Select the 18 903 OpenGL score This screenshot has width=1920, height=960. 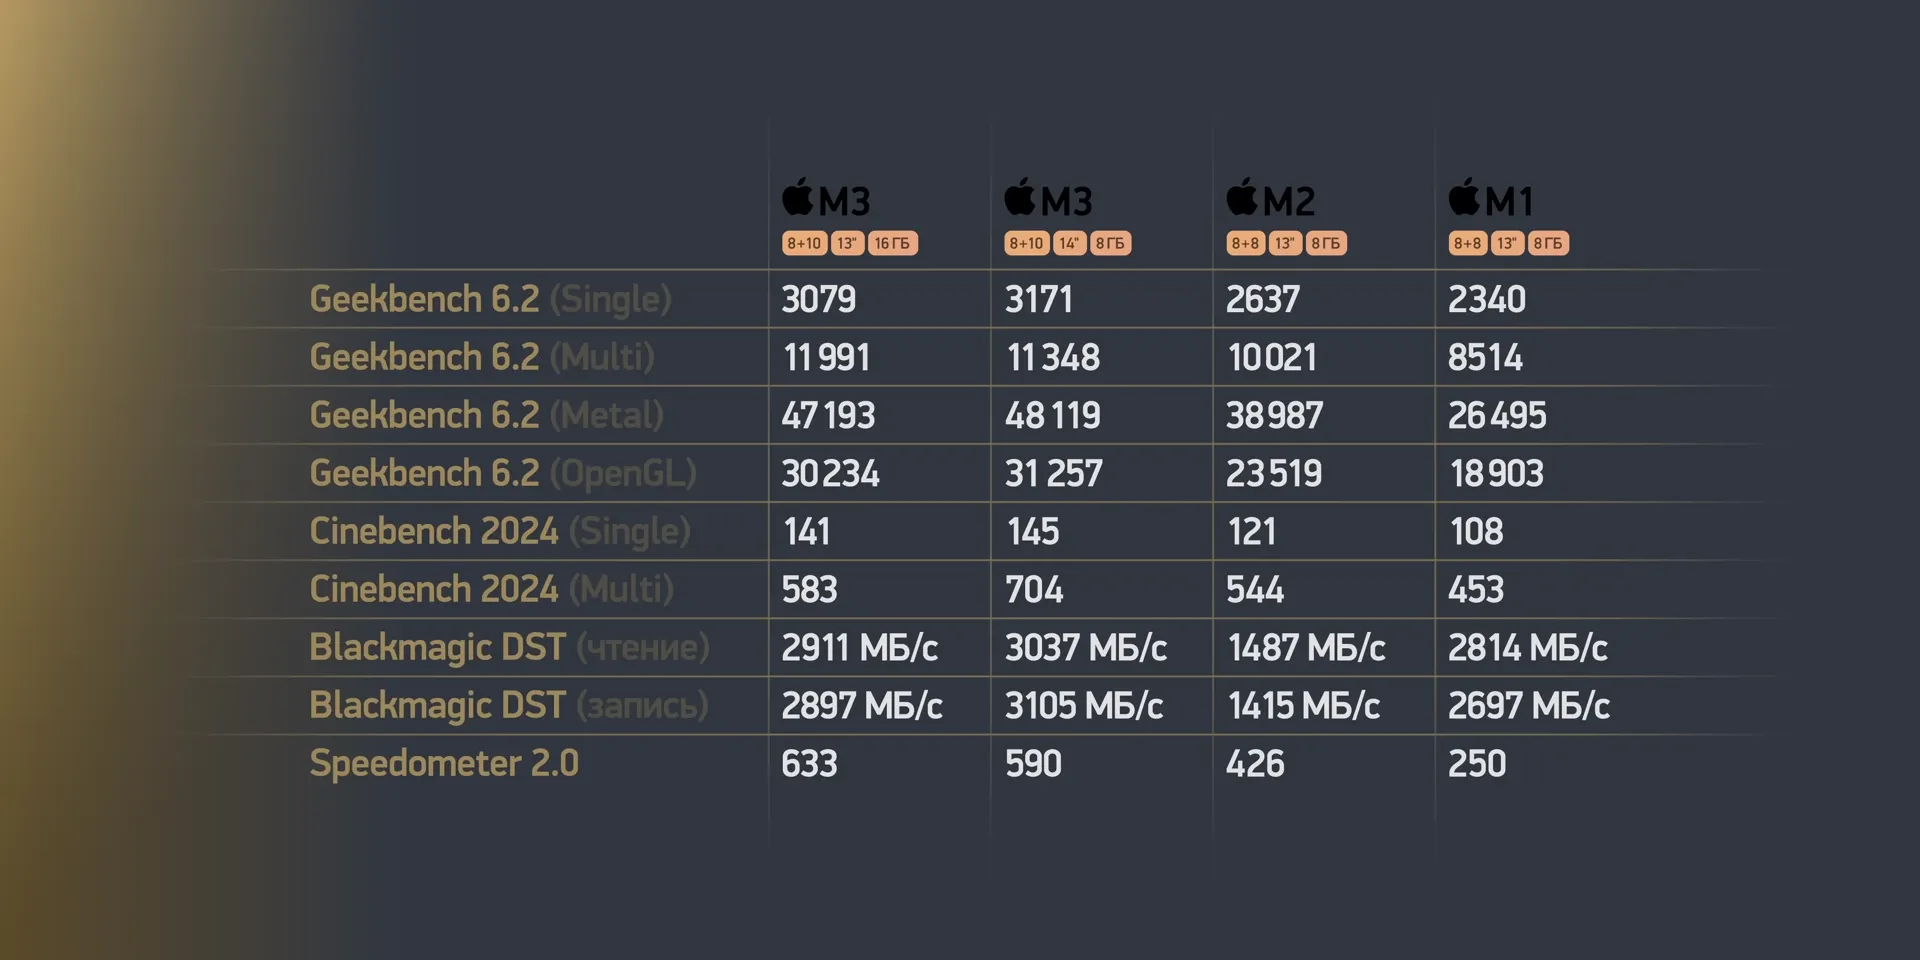tap(1496, 473)
